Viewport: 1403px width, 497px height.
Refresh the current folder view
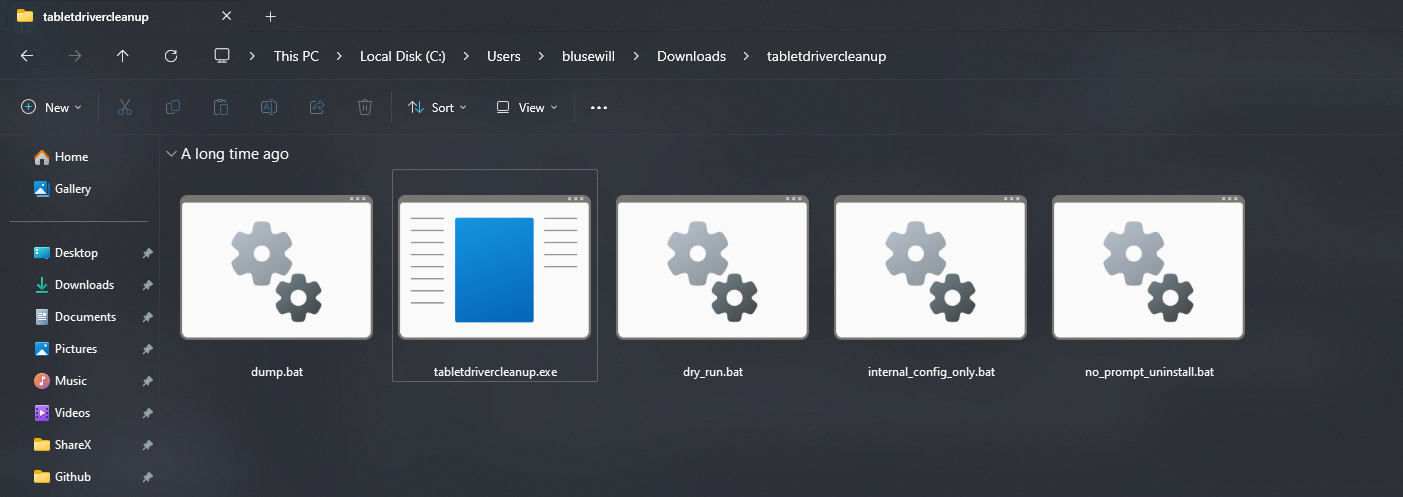coord(170,56)
